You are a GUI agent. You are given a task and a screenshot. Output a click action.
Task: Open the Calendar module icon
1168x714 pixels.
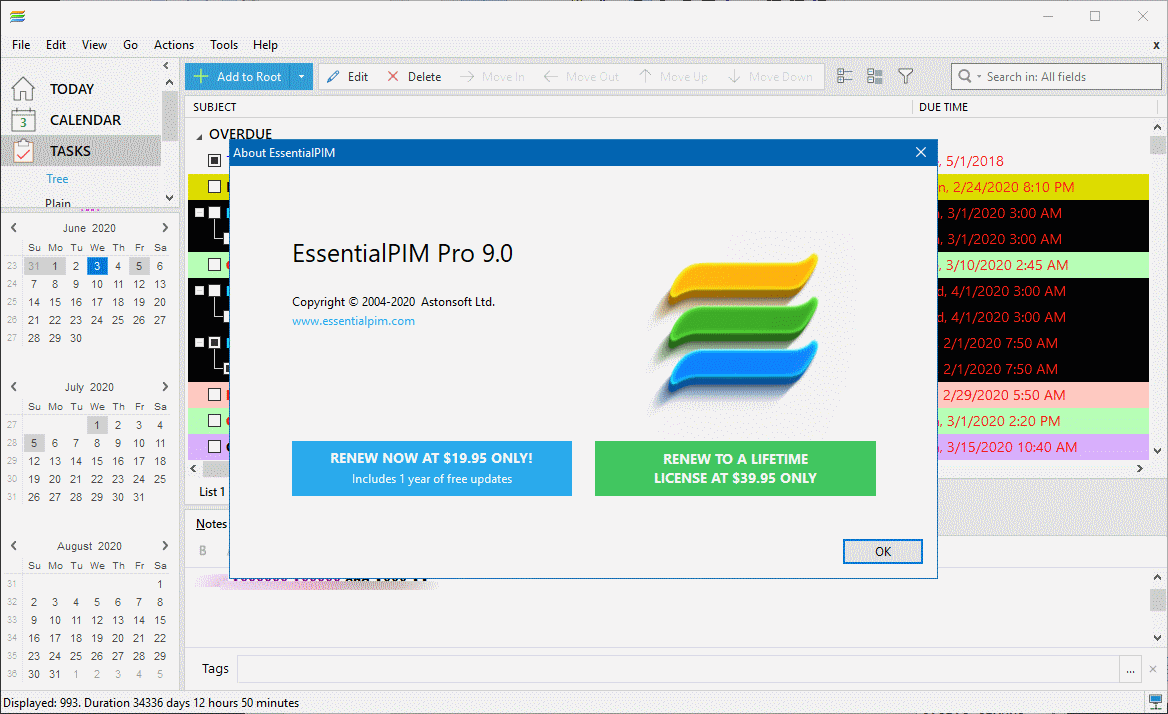click(23, 120)
